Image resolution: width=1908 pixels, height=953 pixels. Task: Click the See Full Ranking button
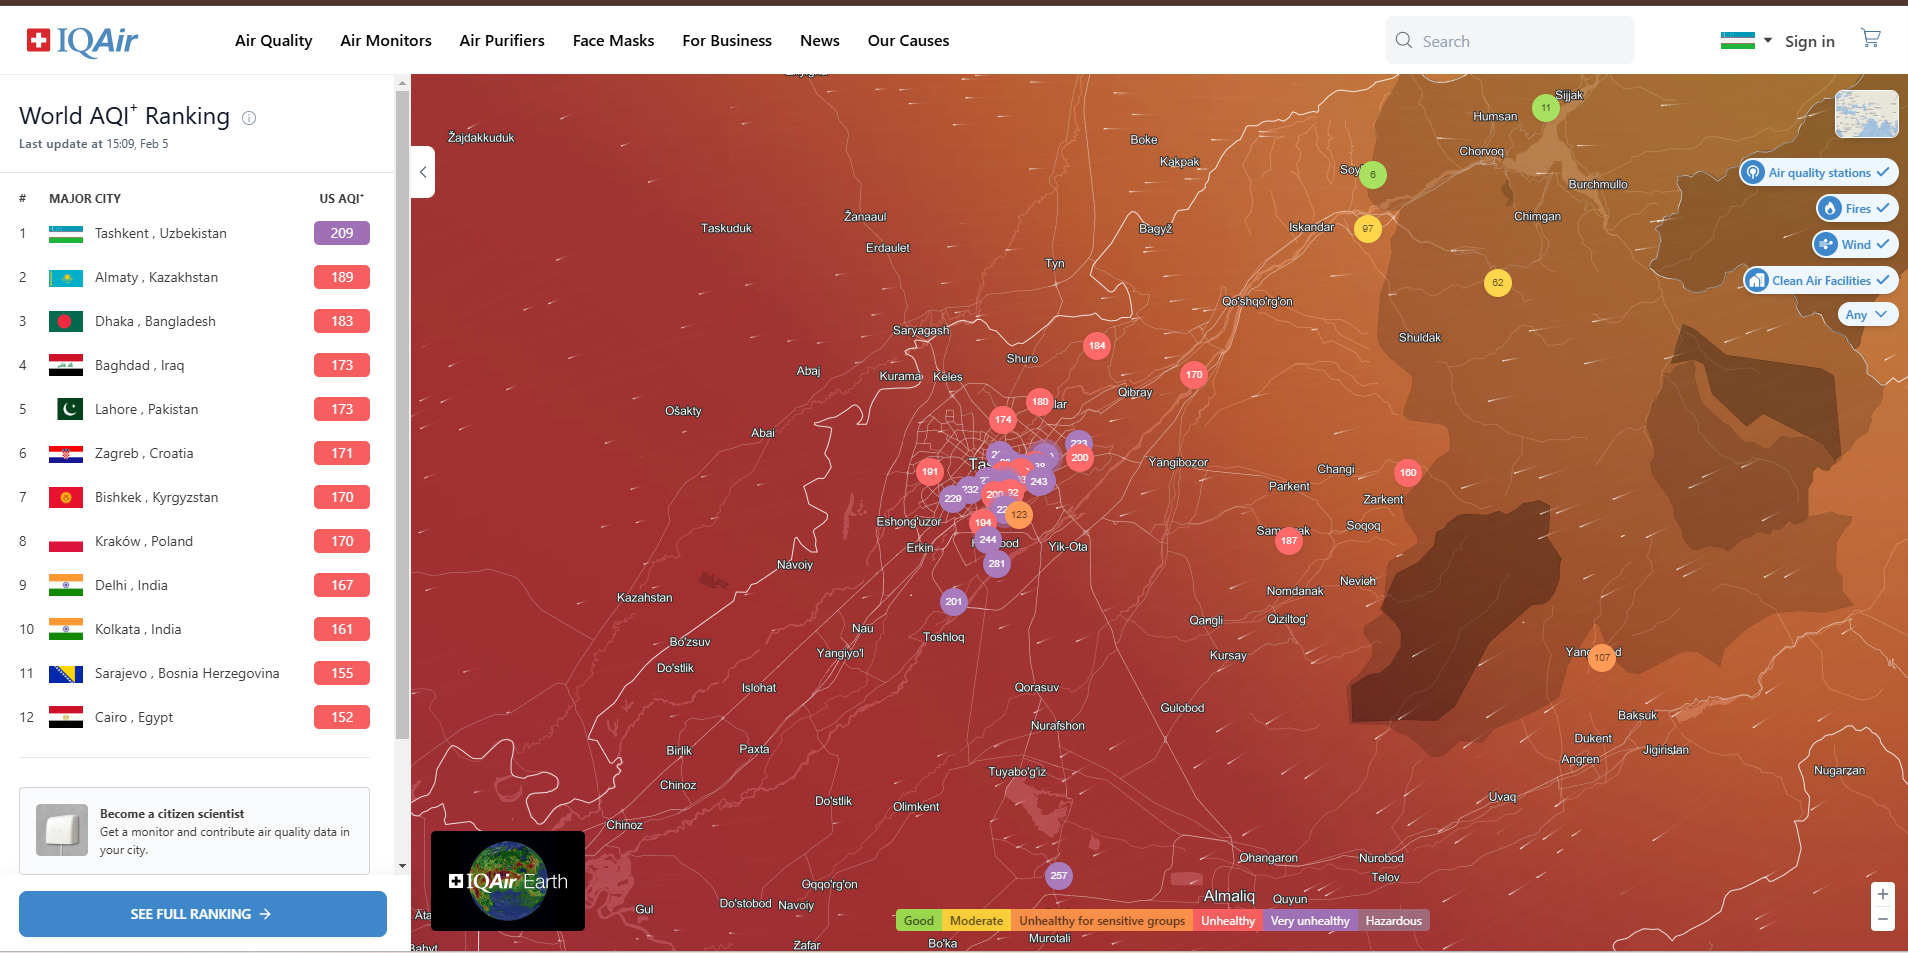click(x=202, y=914)
